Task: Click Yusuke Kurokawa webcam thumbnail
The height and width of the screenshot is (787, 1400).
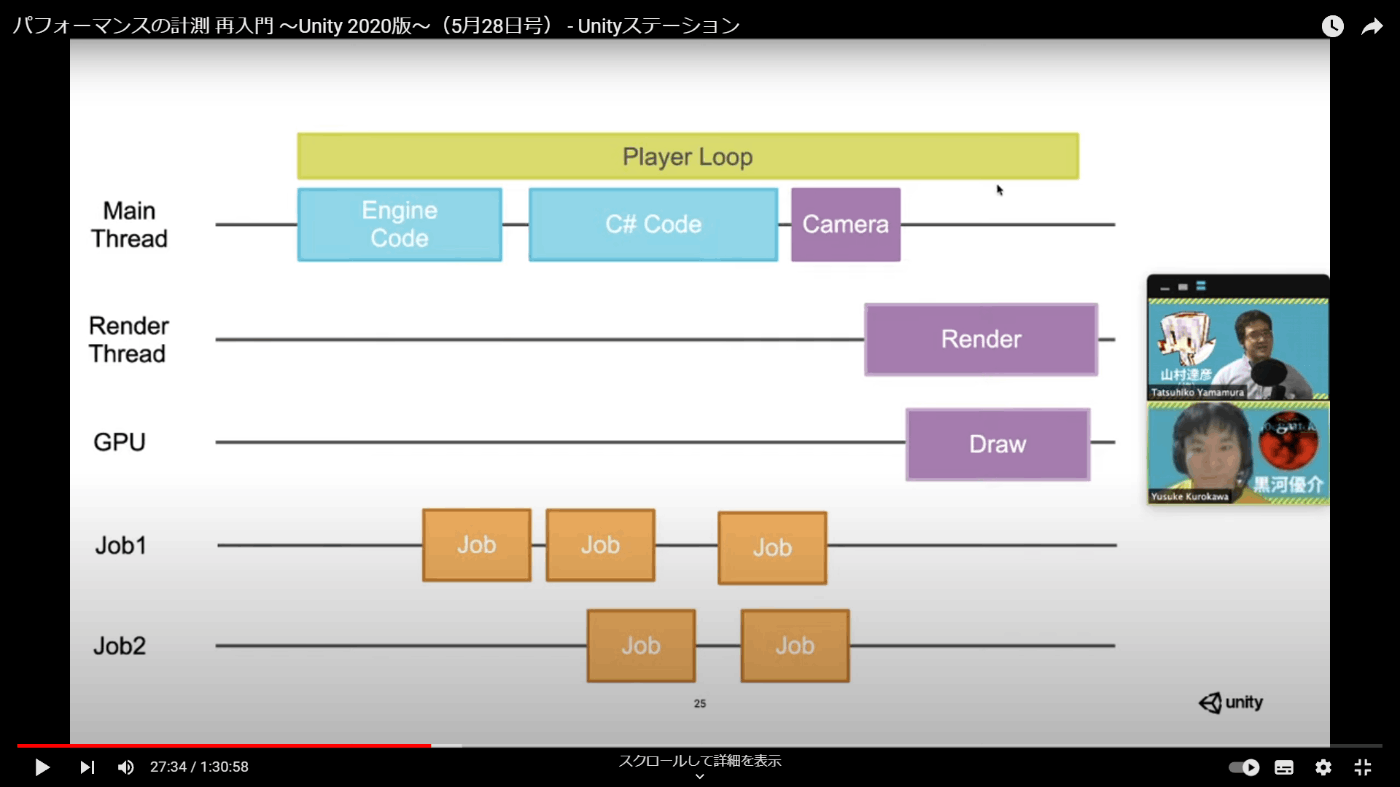Action: (x=1238, y=453)
